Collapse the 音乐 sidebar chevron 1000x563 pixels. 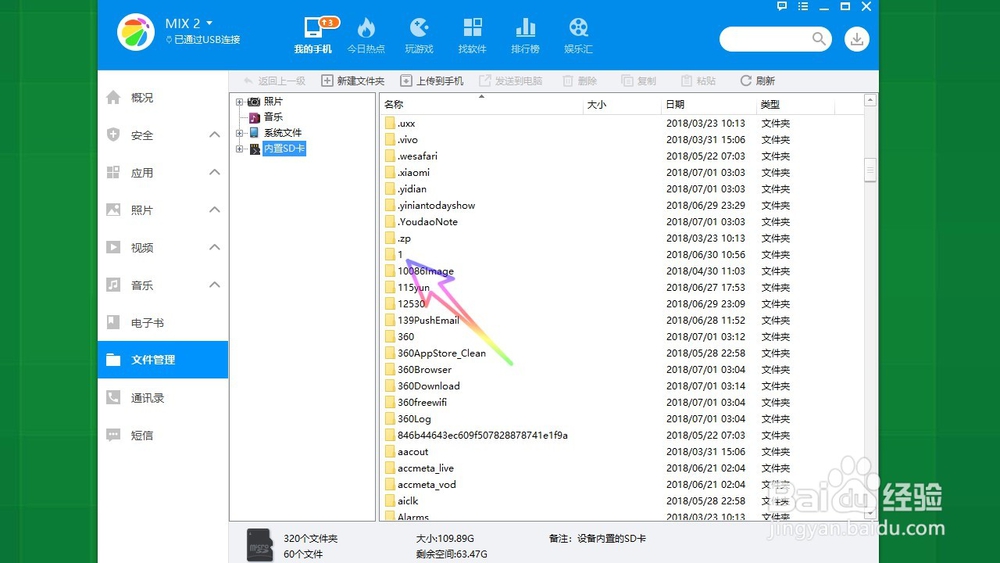[x=214, y=284]
